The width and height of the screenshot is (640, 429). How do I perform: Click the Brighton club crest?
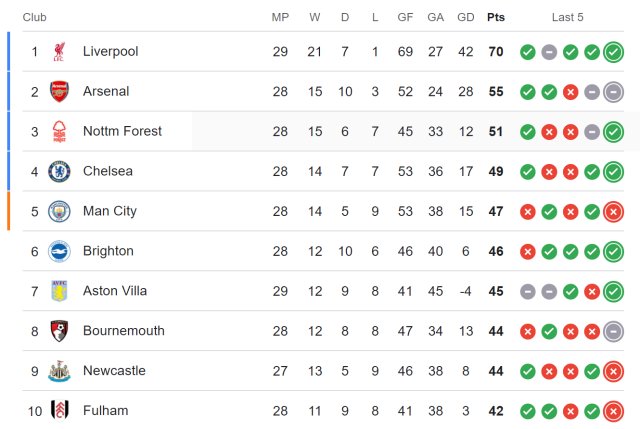[59, 251]
